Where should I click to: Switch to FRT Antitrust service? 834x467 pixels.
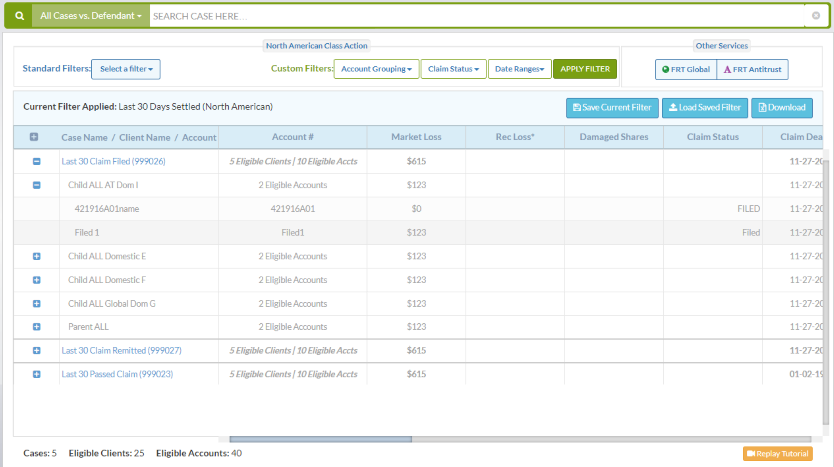coord(753,69)
